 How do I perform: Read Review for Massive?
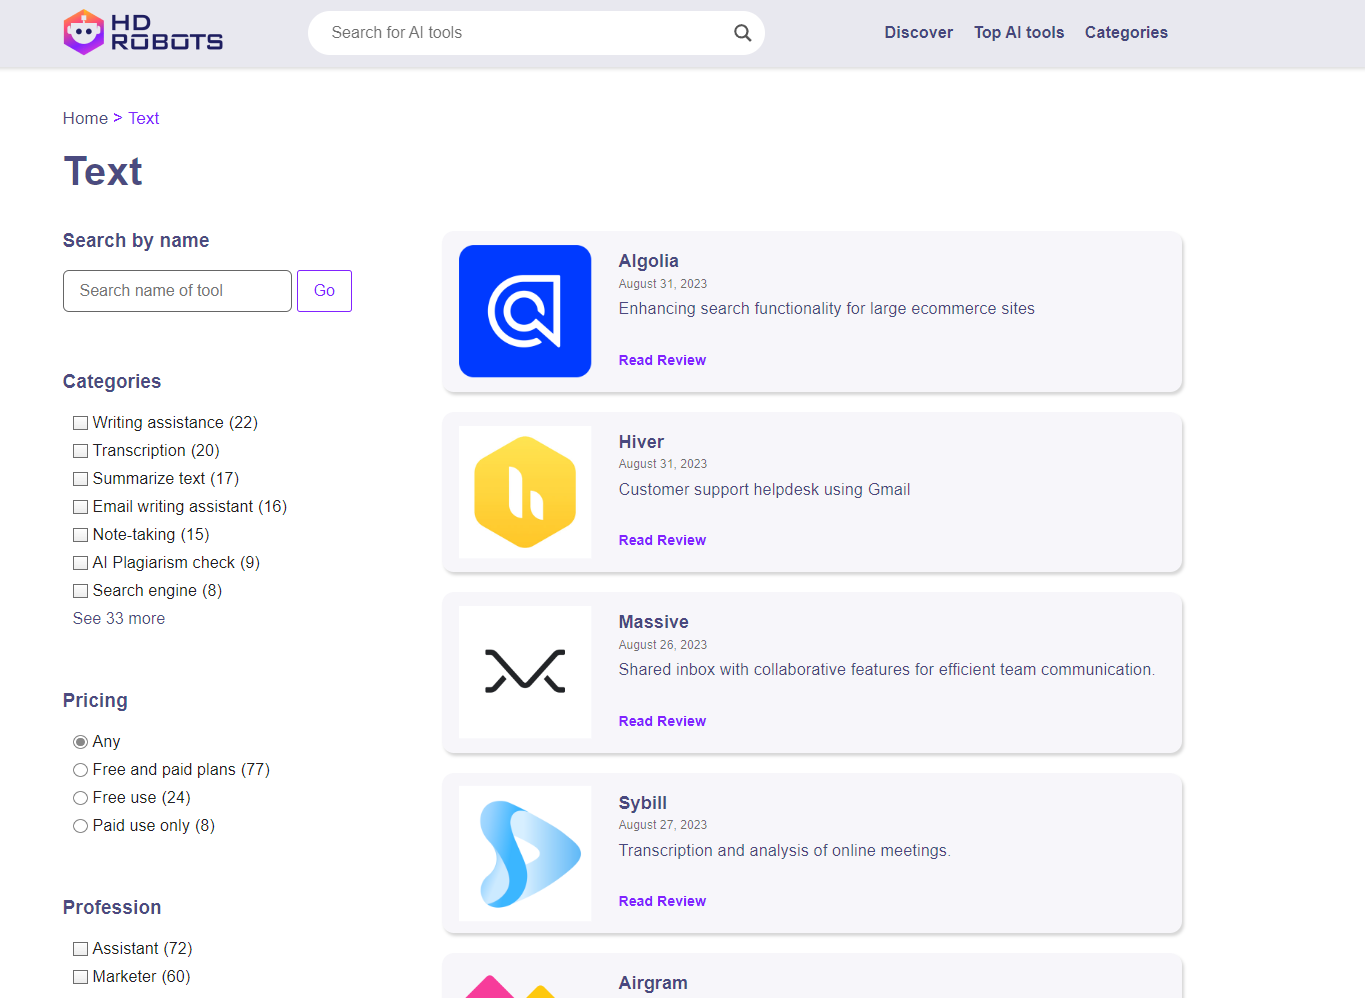662,721
